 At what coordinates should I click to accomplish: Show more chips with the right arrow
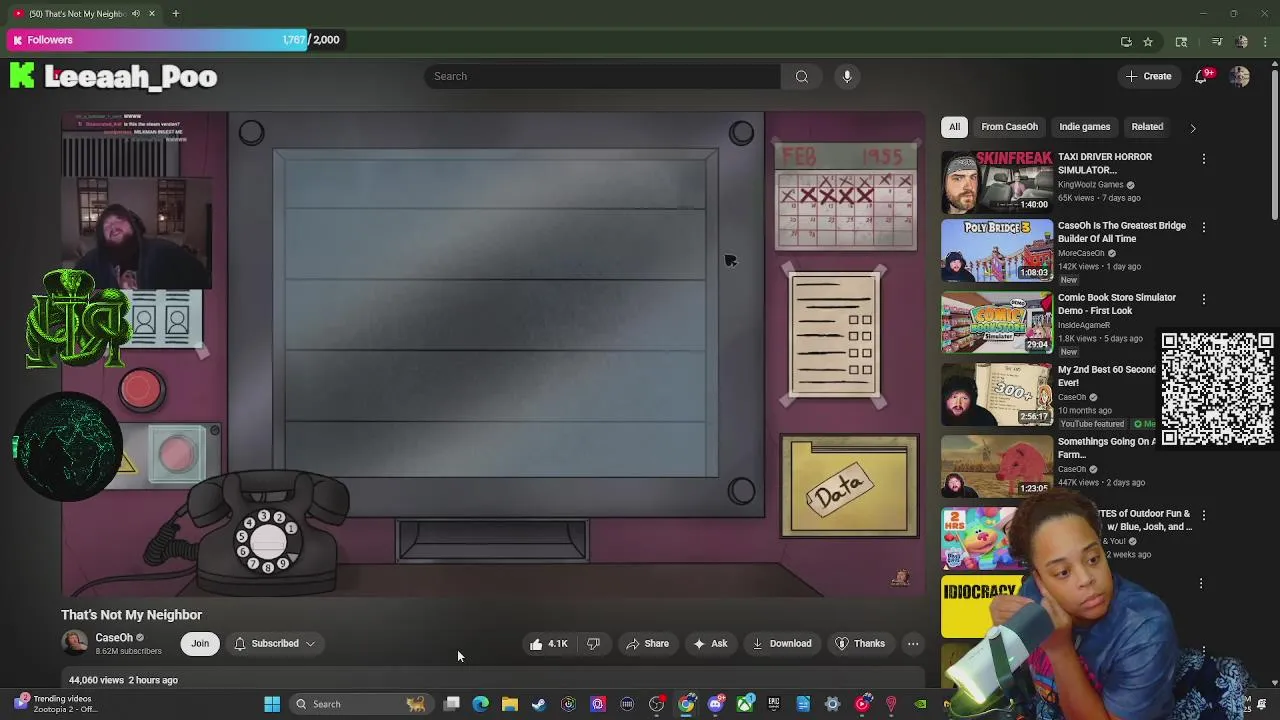tap(1192, 128)
